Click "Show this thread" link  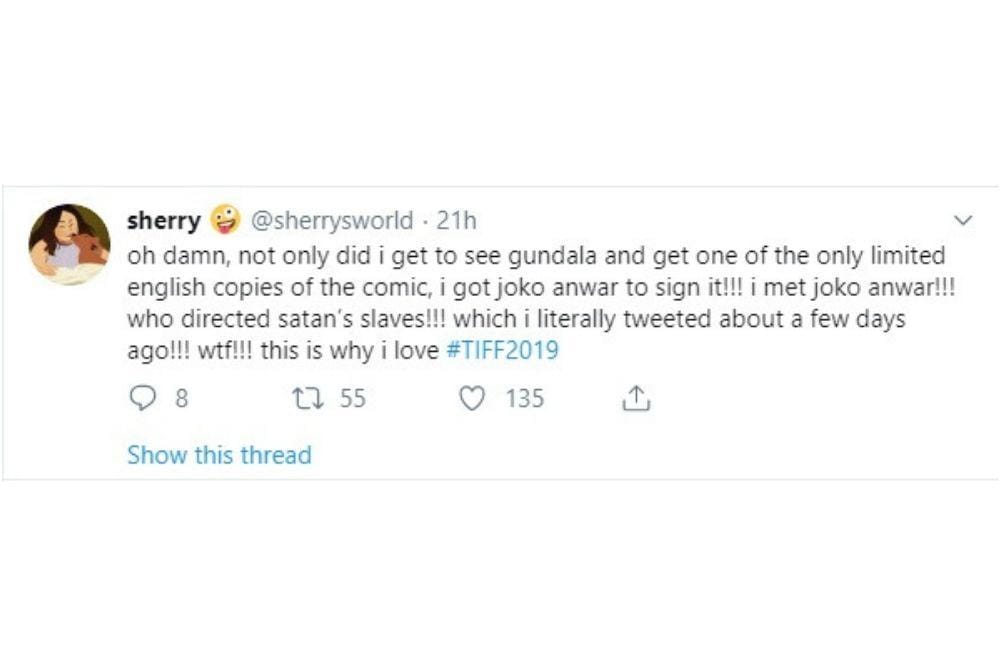coord(219,455)
